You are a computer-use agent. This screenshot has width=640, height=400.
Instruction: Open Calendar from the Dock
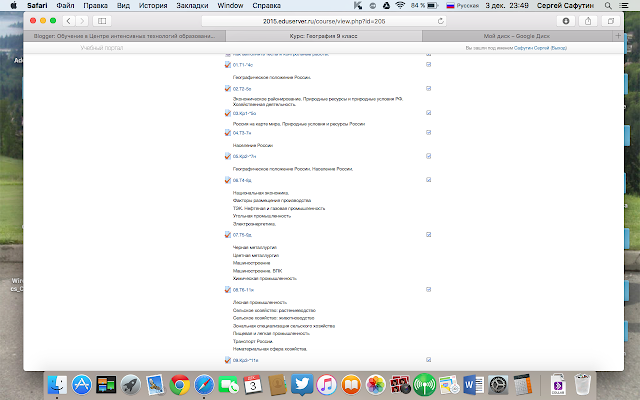pyautogui.click(x=253, y=384)
